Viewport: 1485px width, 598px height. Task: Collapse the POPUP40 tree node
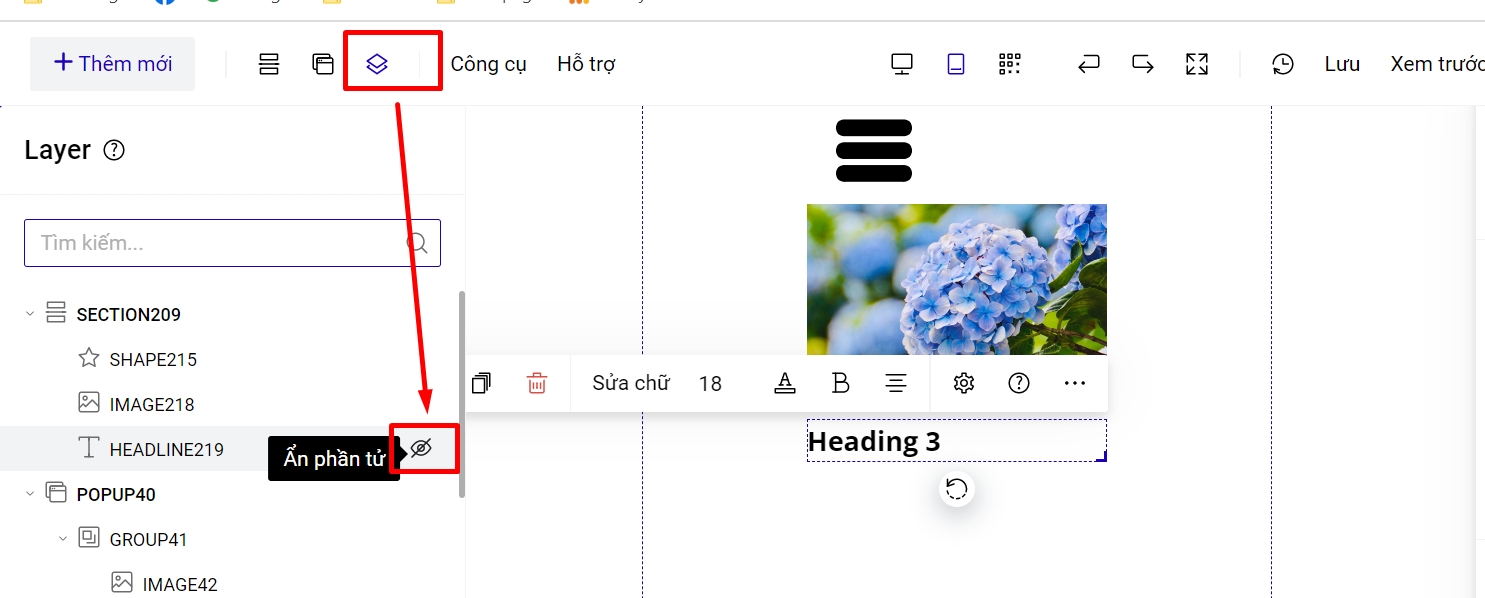(x=30, y=494)
